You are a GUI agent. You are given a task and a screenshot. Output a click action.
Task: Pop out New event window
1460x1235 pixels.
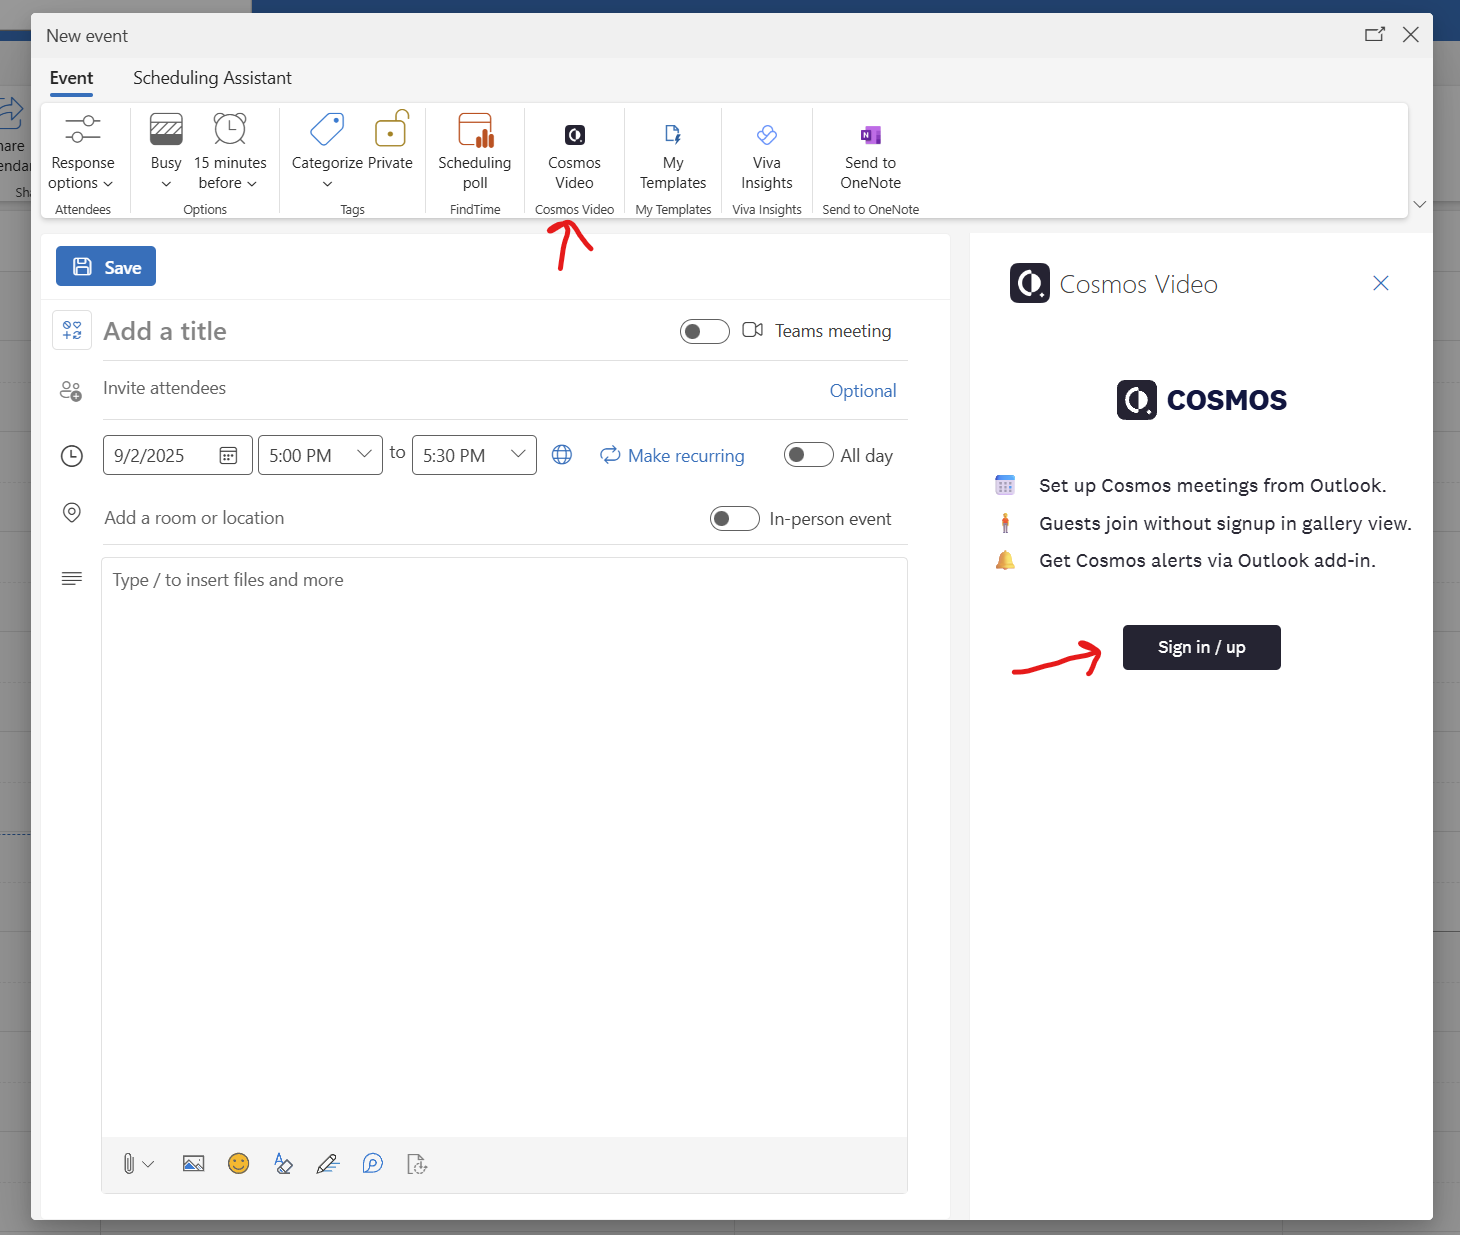(x=1375, y=34)
